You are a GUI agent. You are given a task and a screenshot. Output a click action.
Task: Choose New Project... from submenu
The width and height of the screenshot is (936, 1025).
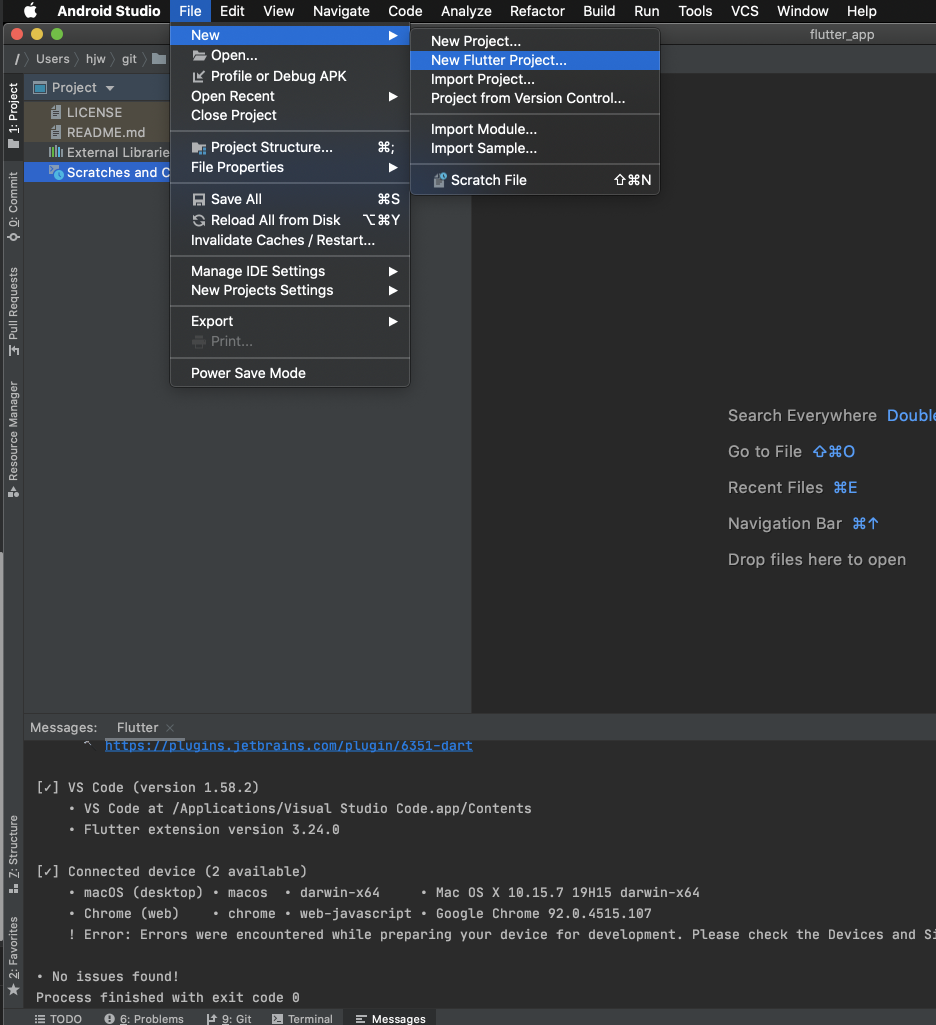535,41
